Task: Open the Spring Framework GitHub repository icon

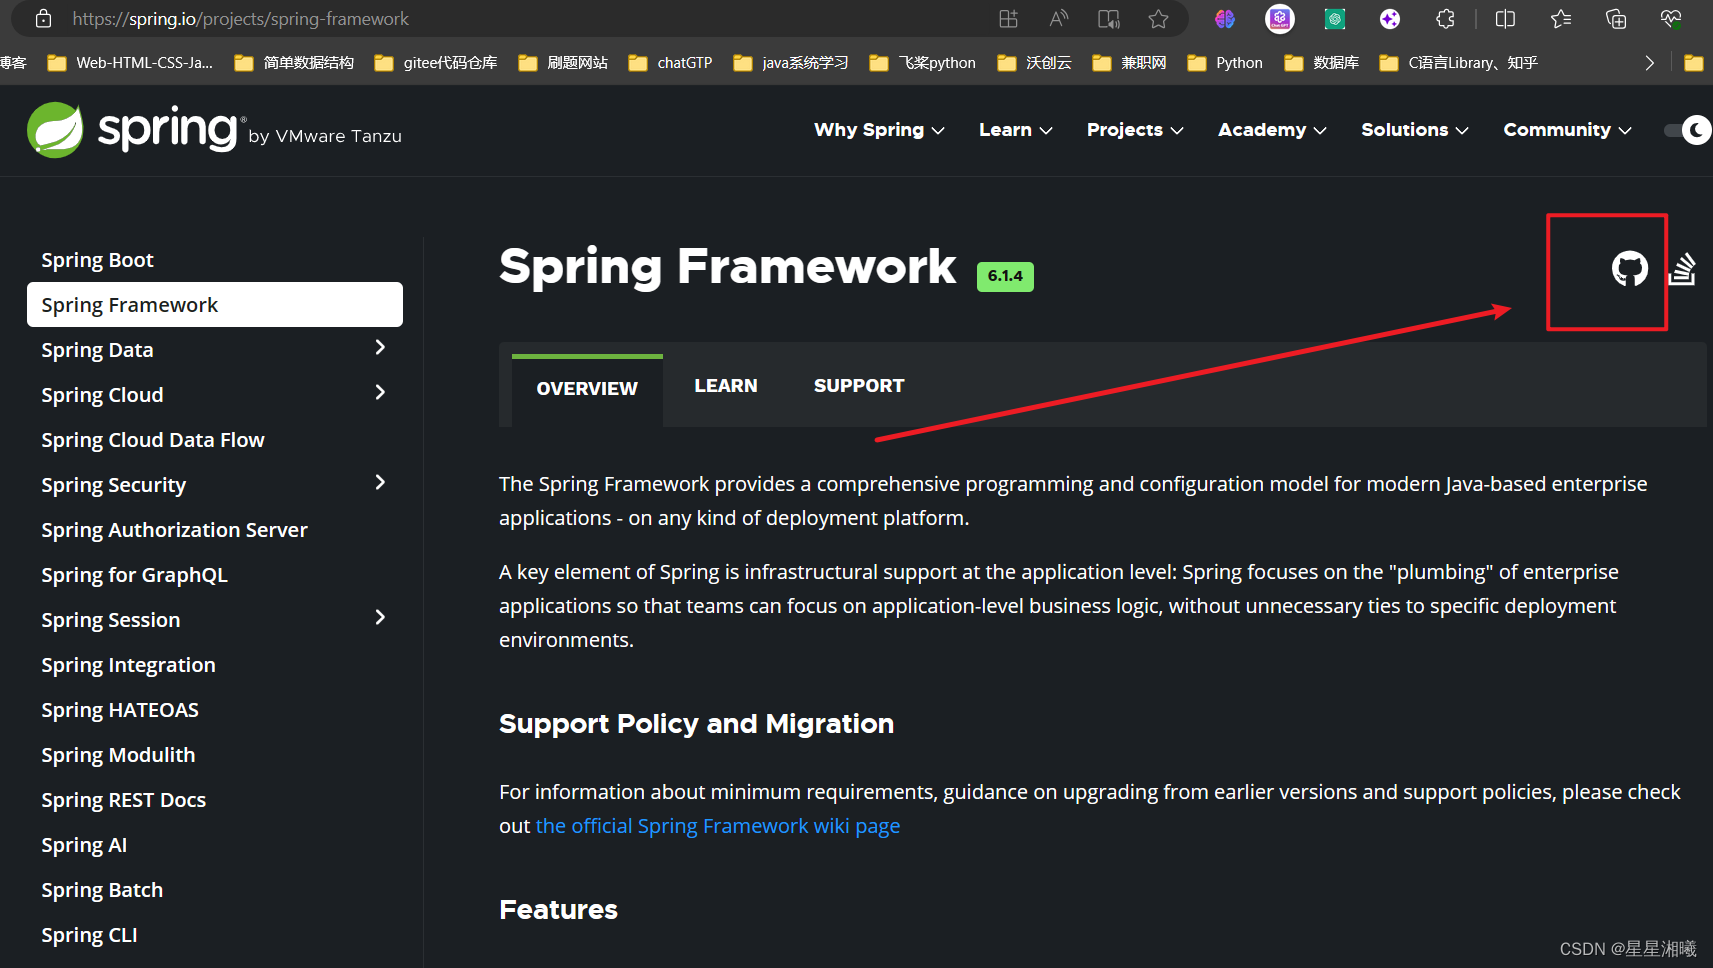Action: [1630, 268]
